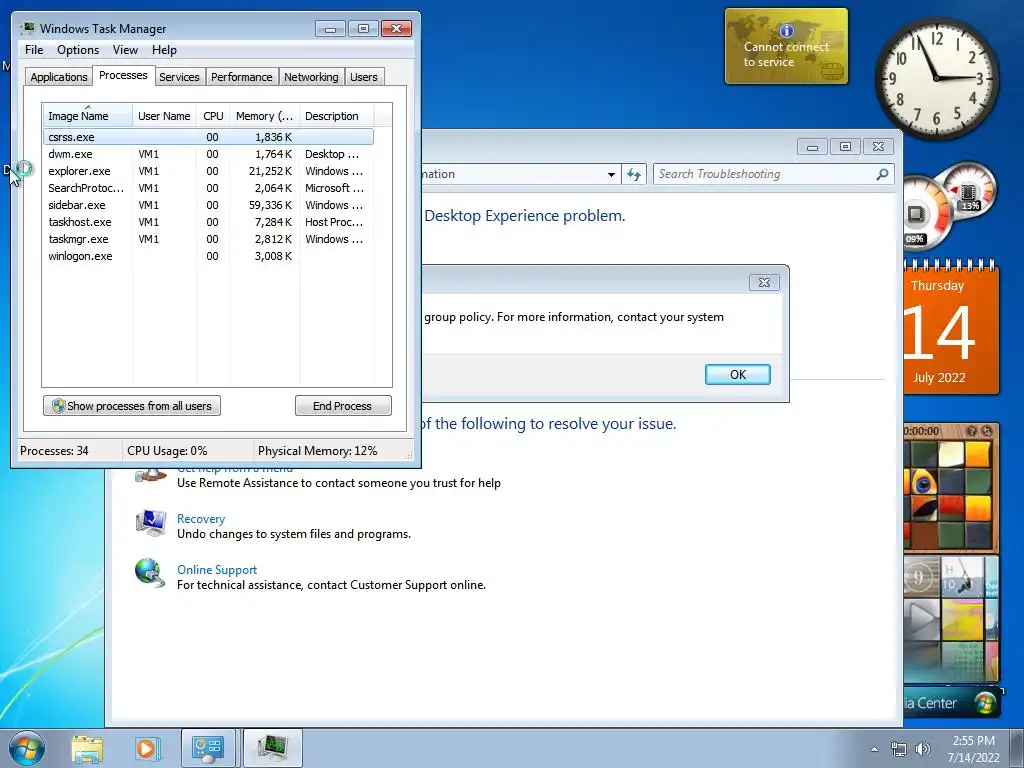The width and height of the screenshot is (1024, 768).
Task: Click the puzzle gadget timer 0:00:00
Action: click(x=921, y=431)
